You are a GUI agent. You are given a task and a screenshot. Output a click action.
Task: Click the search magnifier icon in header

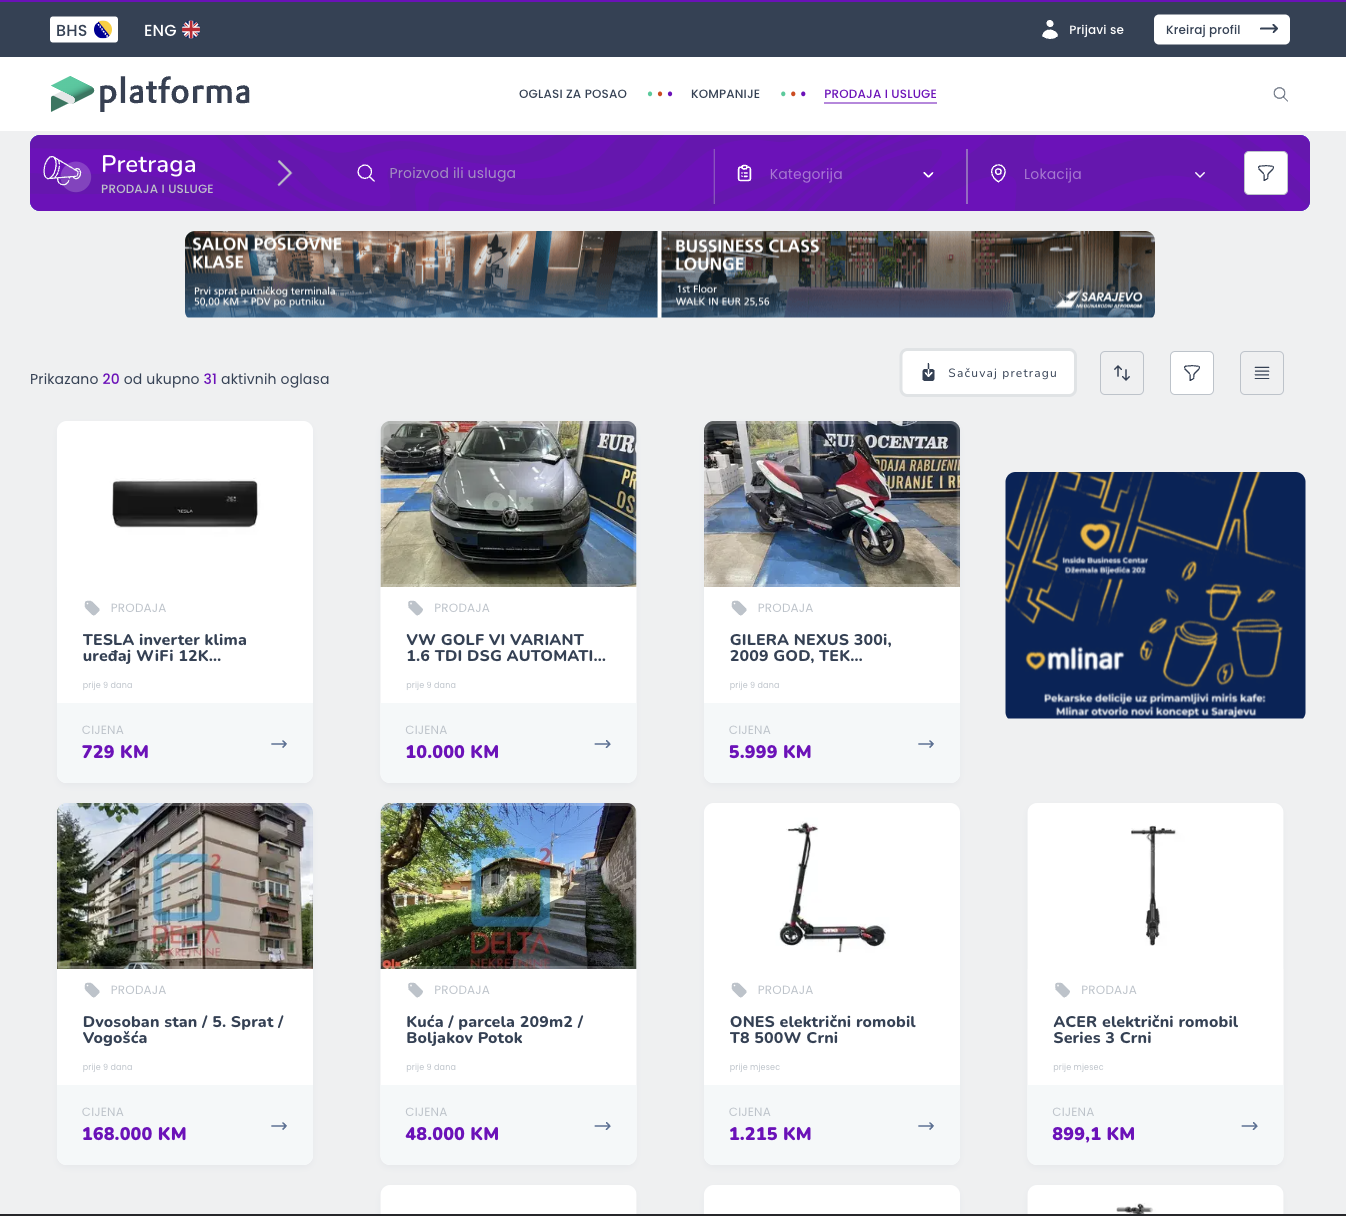1280,94
